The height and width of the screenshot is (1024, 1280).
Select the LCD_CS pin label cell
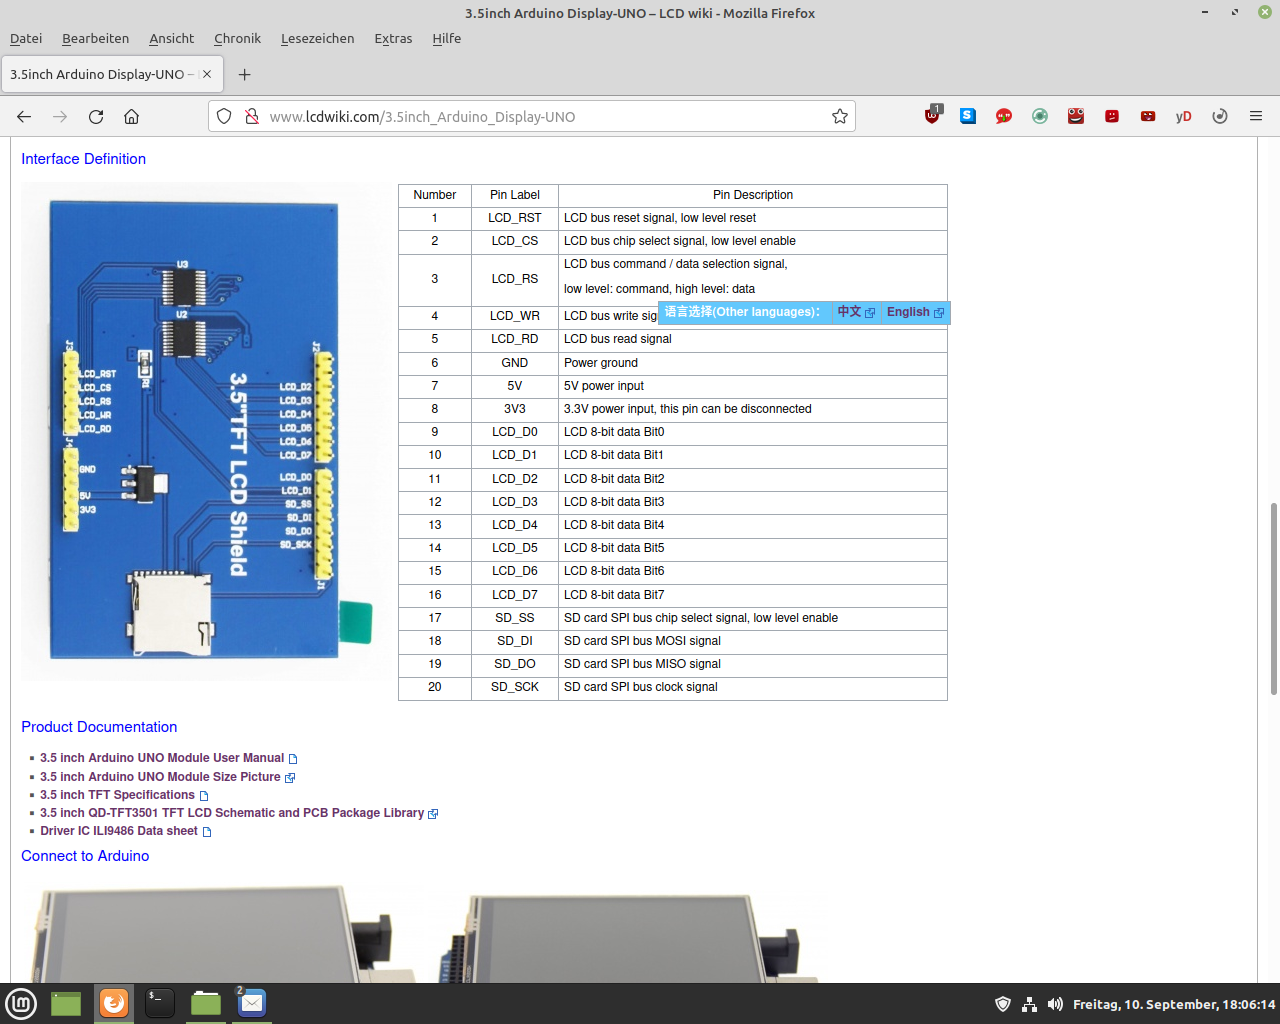[515, 241]
